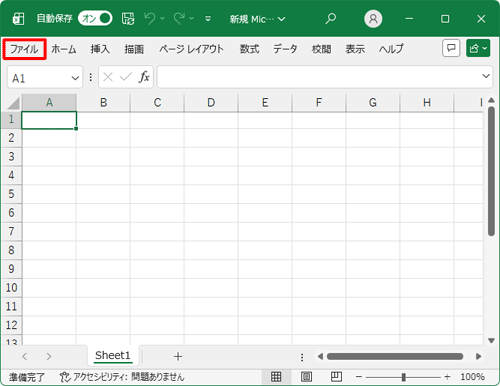Select column G header
The image size is (500, 386).
373,103
